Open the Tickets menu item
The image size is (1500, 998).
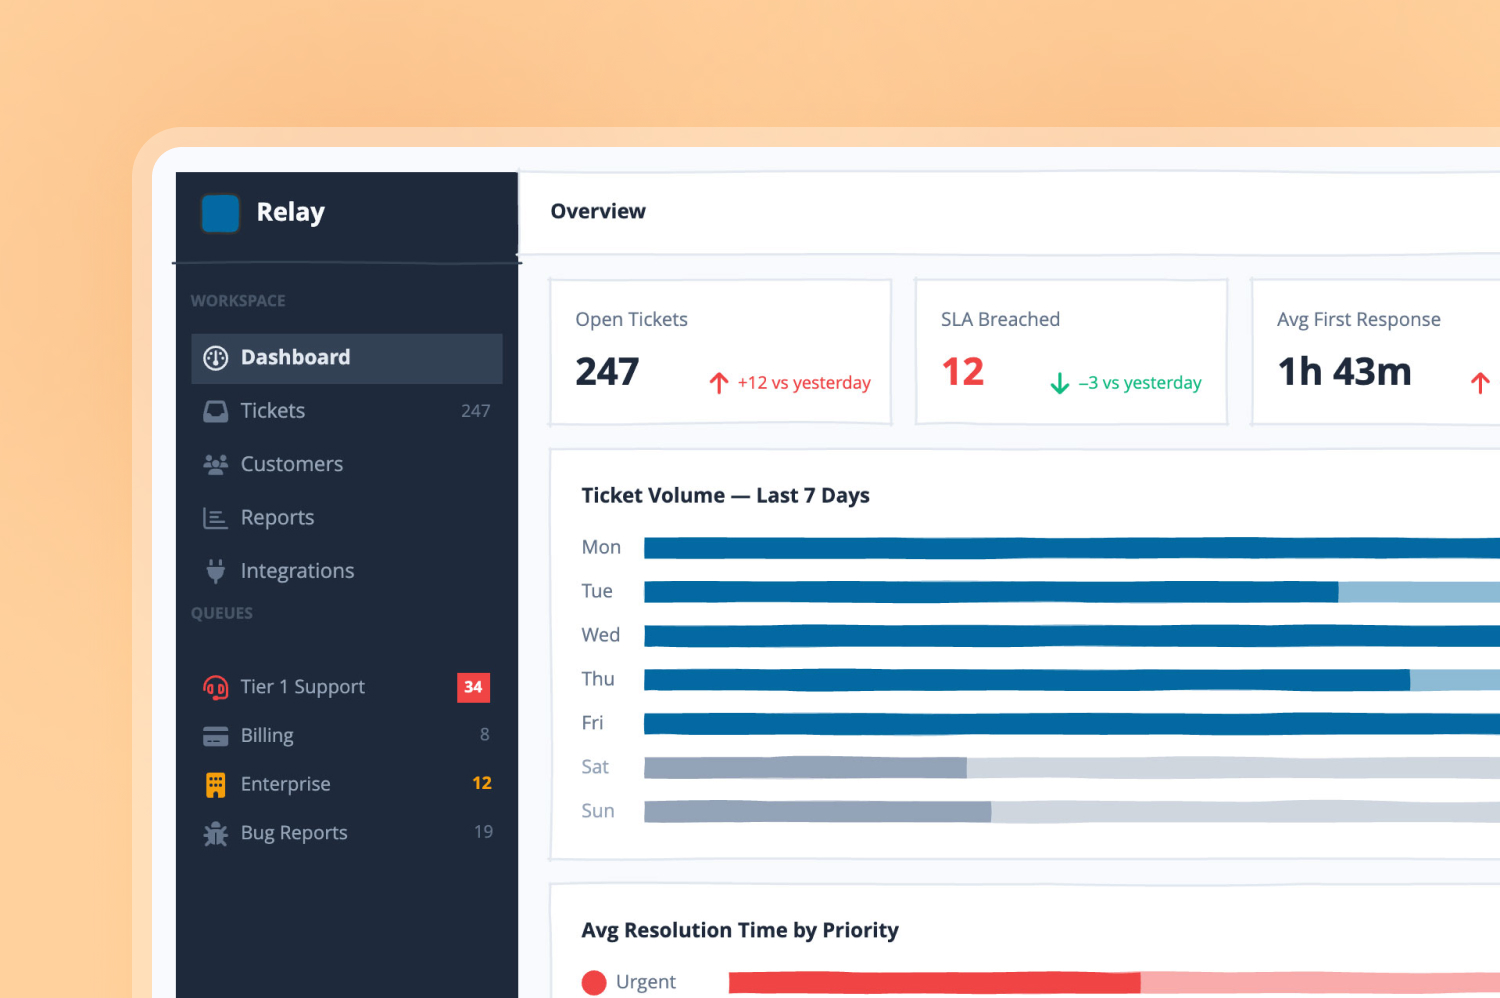click(x=347, y=411)
